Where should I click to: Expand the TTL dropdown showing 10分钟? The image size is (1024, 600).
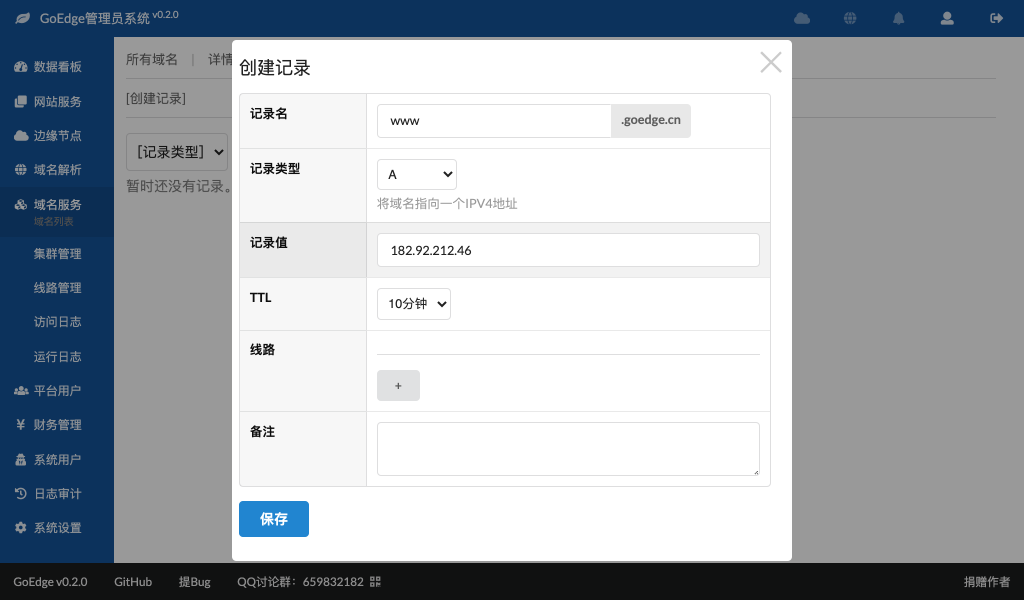(413, 304)
